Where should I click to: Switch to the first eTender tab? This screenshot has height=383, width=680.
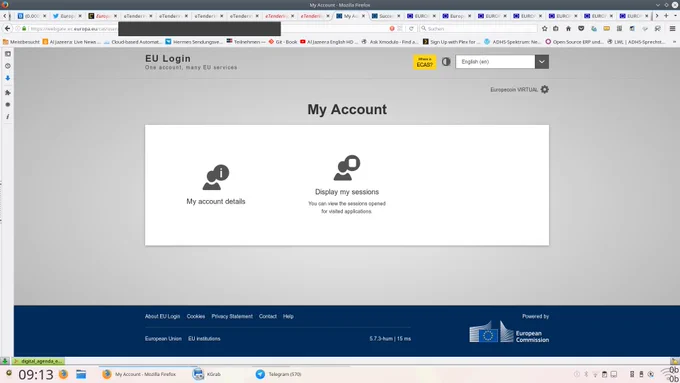coord(138,16)
